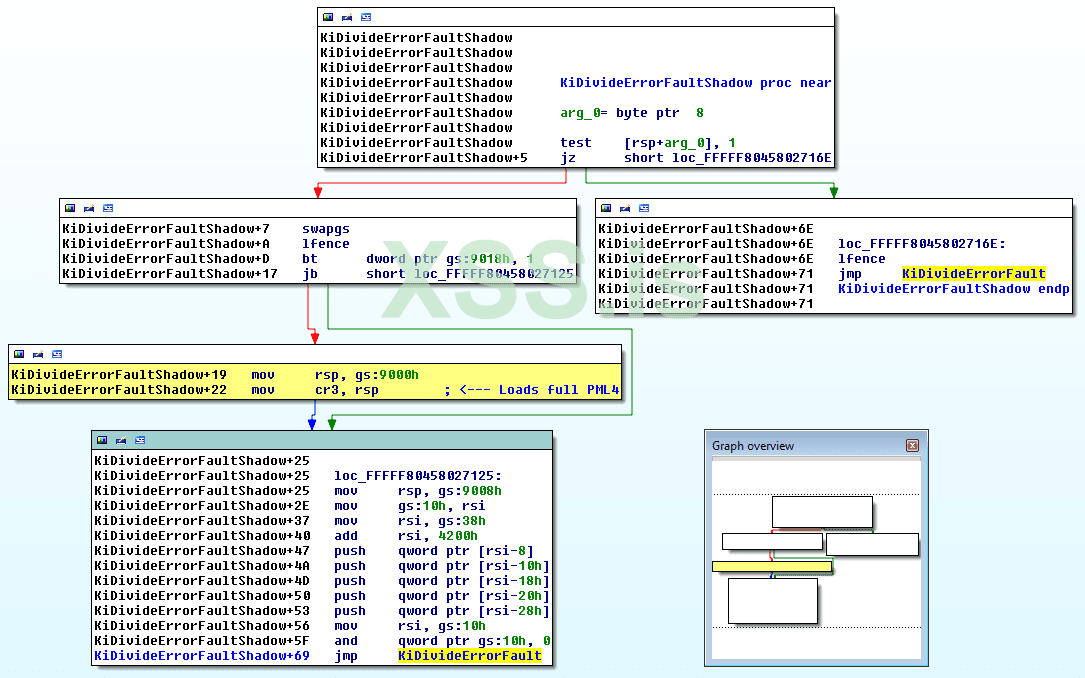The image size is (1085, 678).
Task: Click the 'KiDivideErrorFaultShadow+22' address
Action: 118,390
